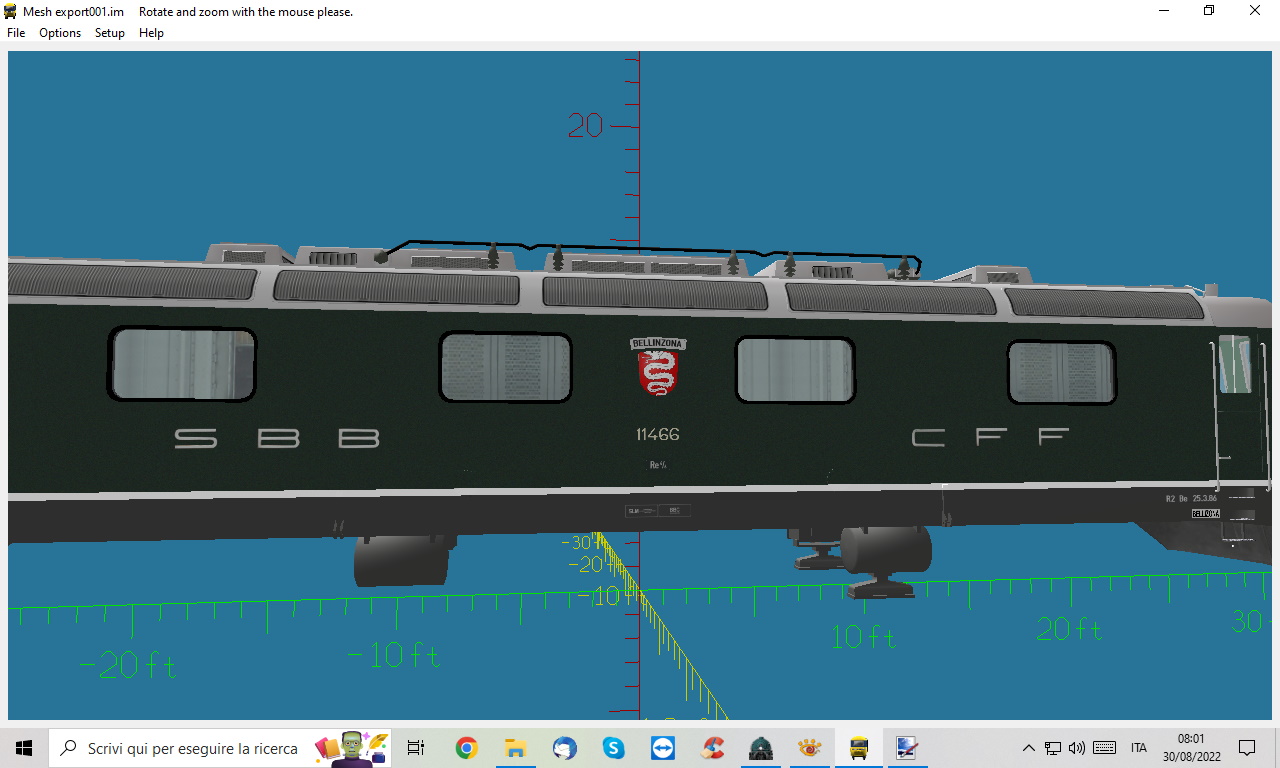The width and height of the screenshot is (1280, 768).
Task: Click the green 10 ft ruler label
Action: (x=864, y=636)
